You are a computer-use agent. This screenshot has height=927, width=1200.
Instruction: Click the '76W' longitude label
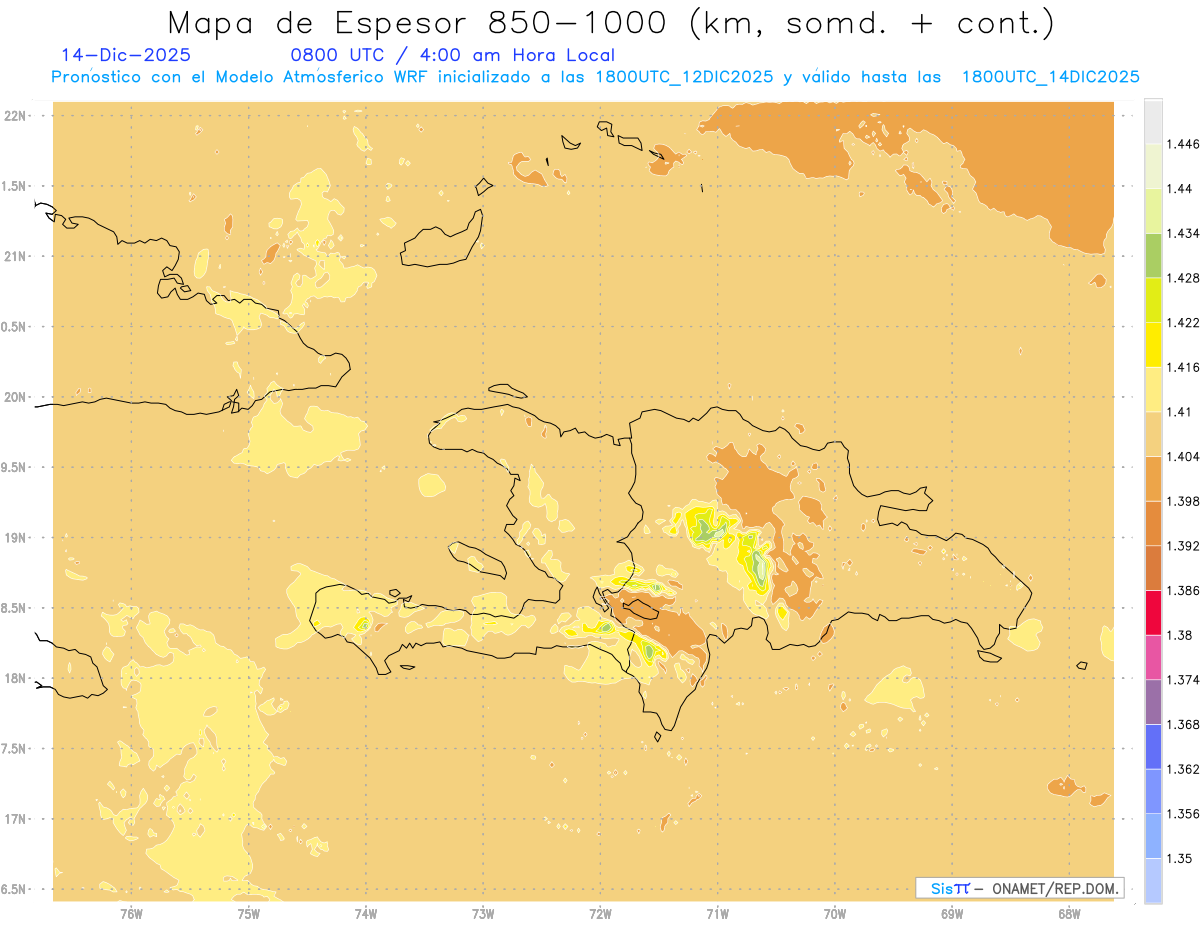(x=131, y=913)
